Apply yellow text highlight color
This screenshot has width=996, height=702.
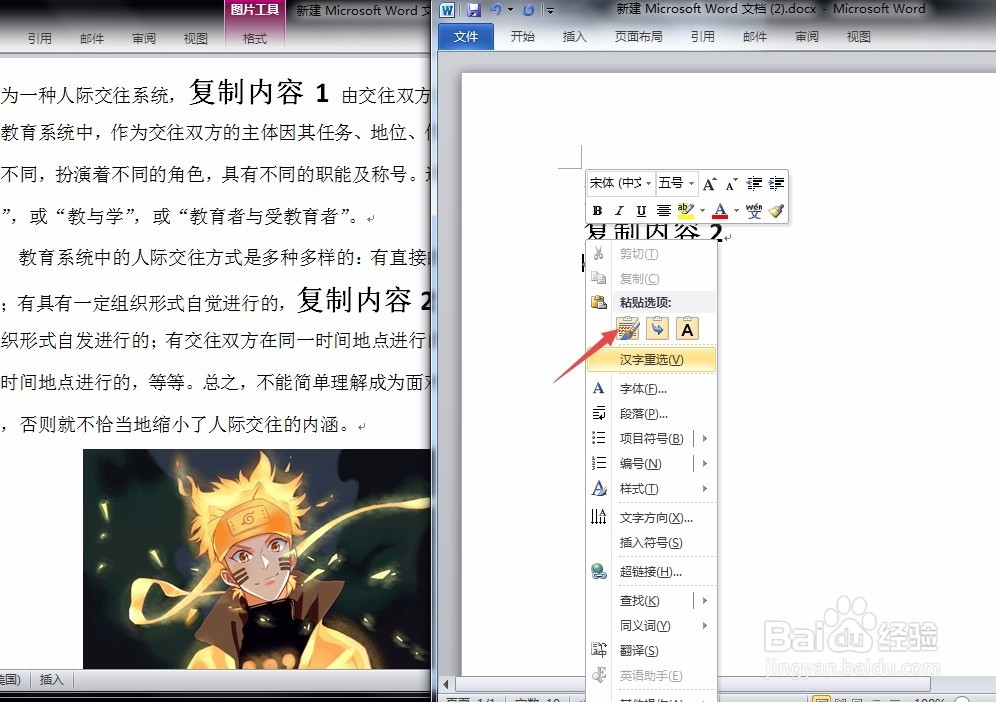coord(685,210)
